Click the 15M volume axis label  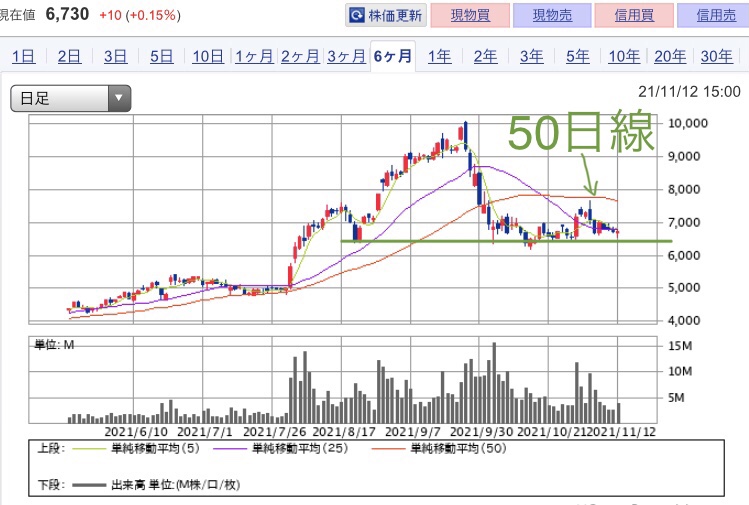pos(680,346)
